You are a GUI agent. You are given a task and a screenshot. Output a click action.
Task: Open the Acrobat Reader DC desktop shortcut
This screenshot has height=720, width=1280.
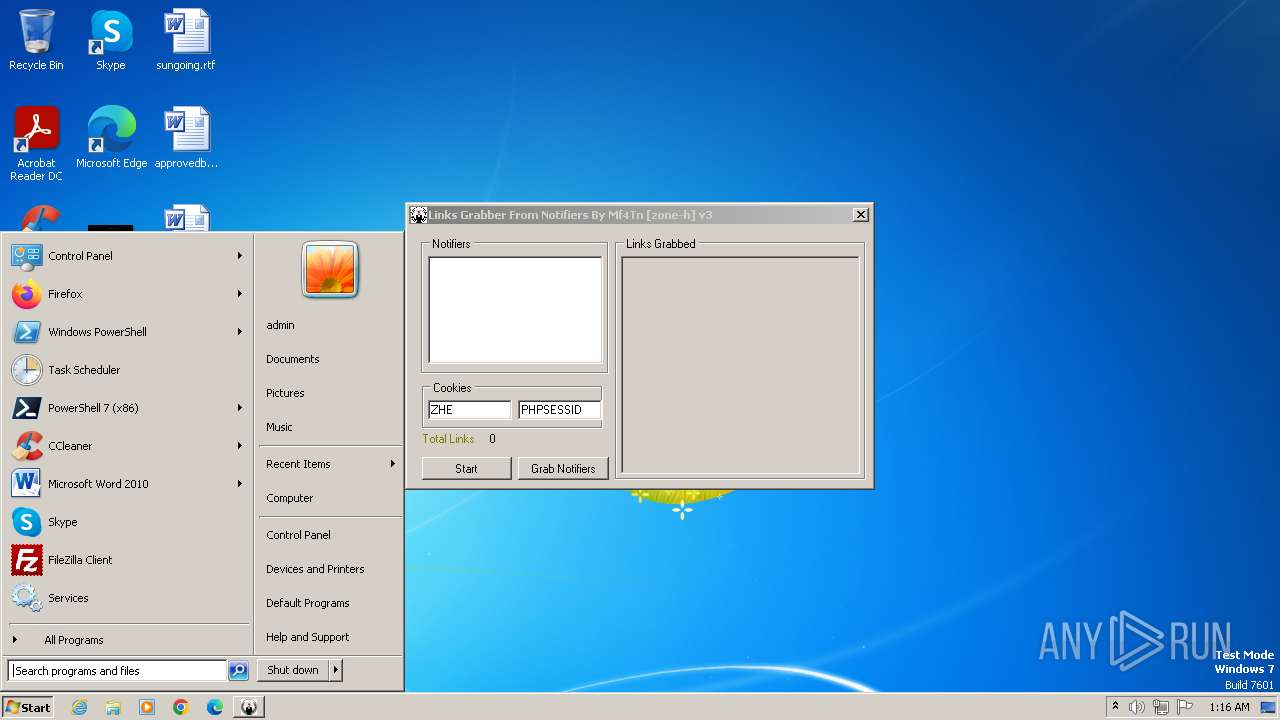36,144
